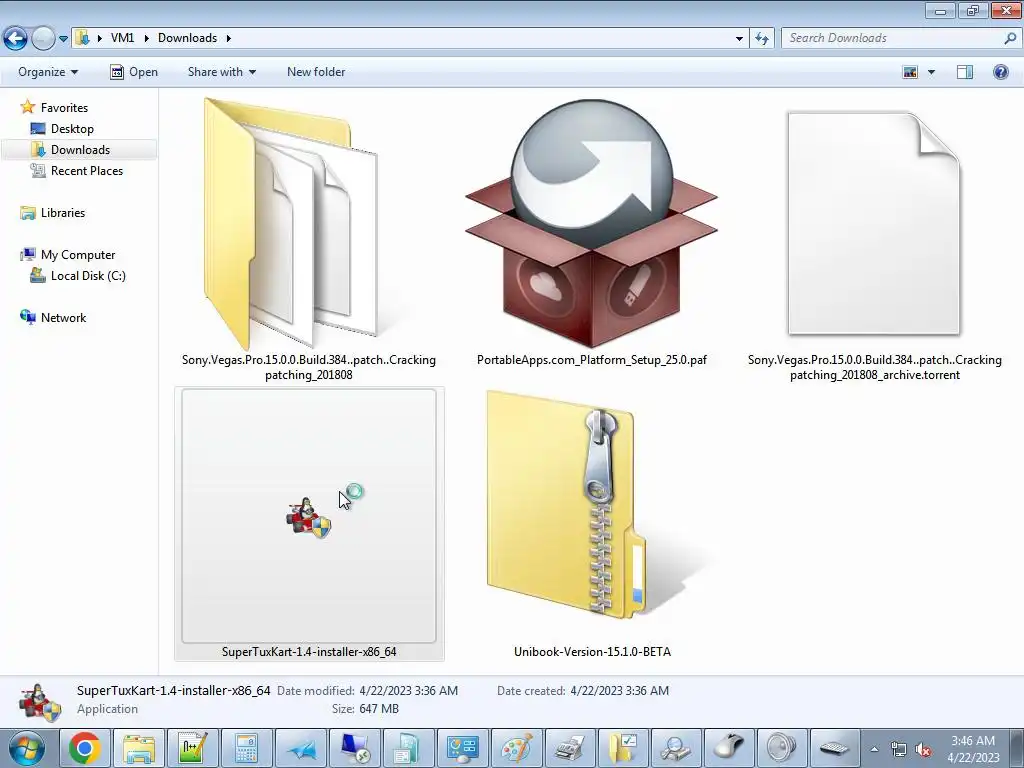Click the Date modified value in details pane
Viewport: 1024px width, 768px height.
[408, 690]
